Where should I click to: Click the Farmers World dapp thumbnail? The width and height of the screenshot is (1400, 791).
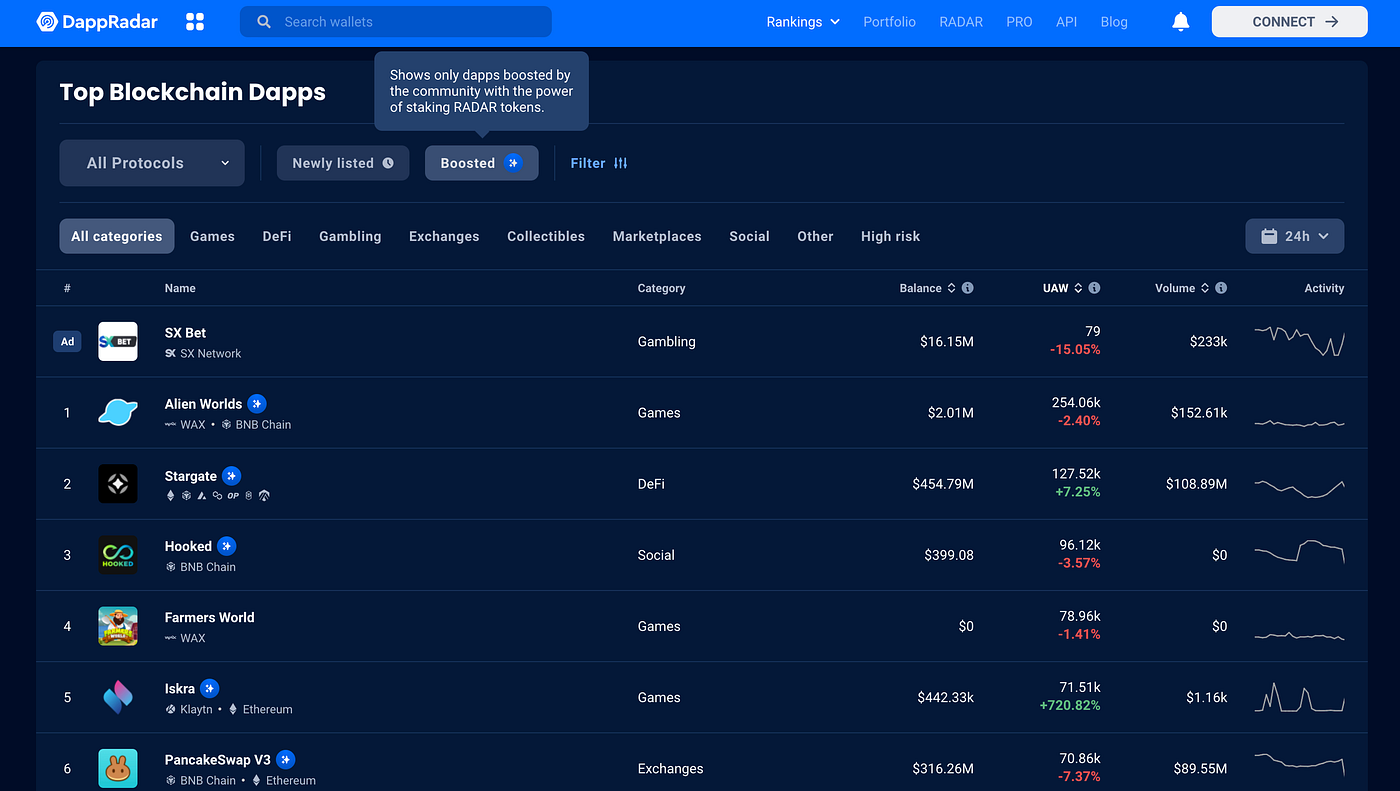point(118,626)
